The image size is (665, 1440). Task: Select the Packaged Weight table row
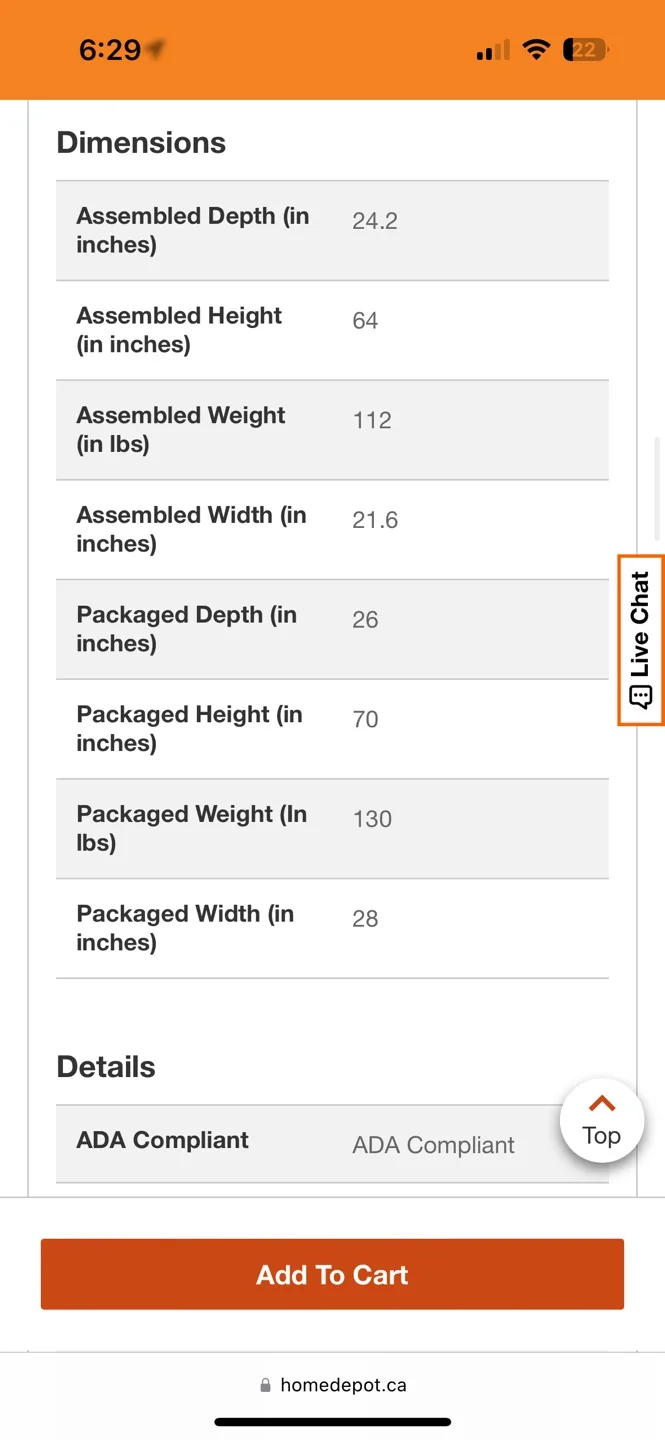click(332, 829)
